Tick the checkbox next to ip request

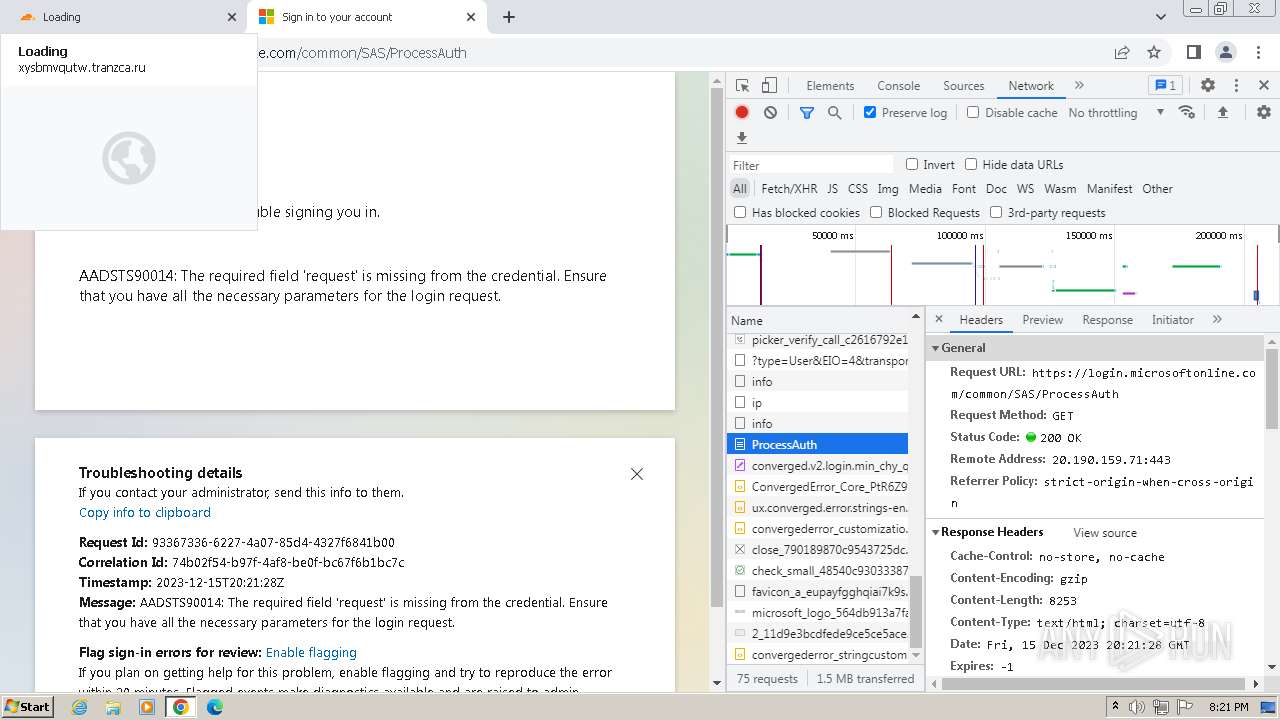click(740, 403)
